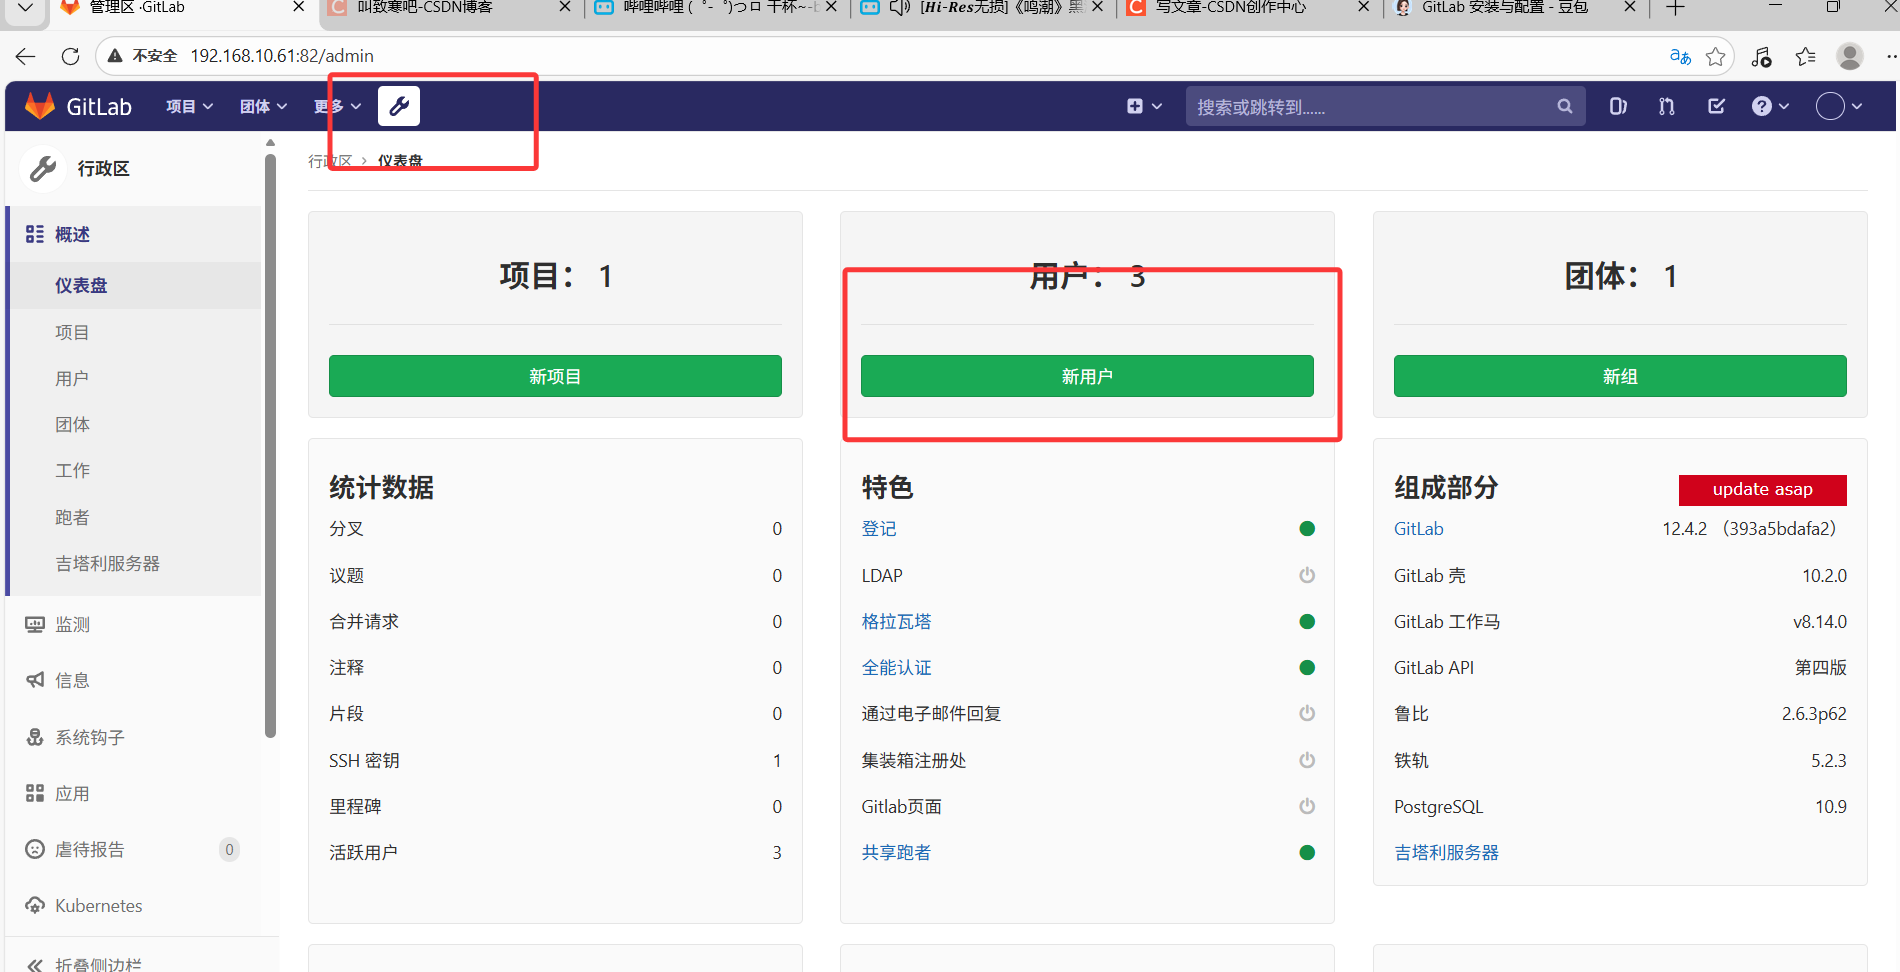Open the to-do list icon
The width and height of the screenshot is (1900, 972).
(x=1716, y=106)
